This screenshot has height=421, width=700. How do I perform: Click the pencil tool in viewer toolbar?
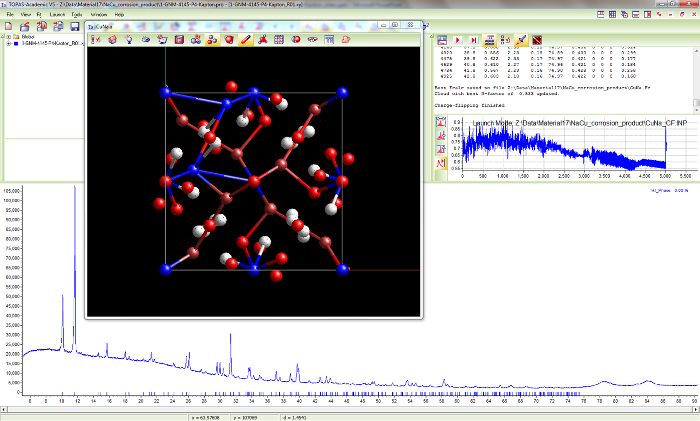(246, 40)
